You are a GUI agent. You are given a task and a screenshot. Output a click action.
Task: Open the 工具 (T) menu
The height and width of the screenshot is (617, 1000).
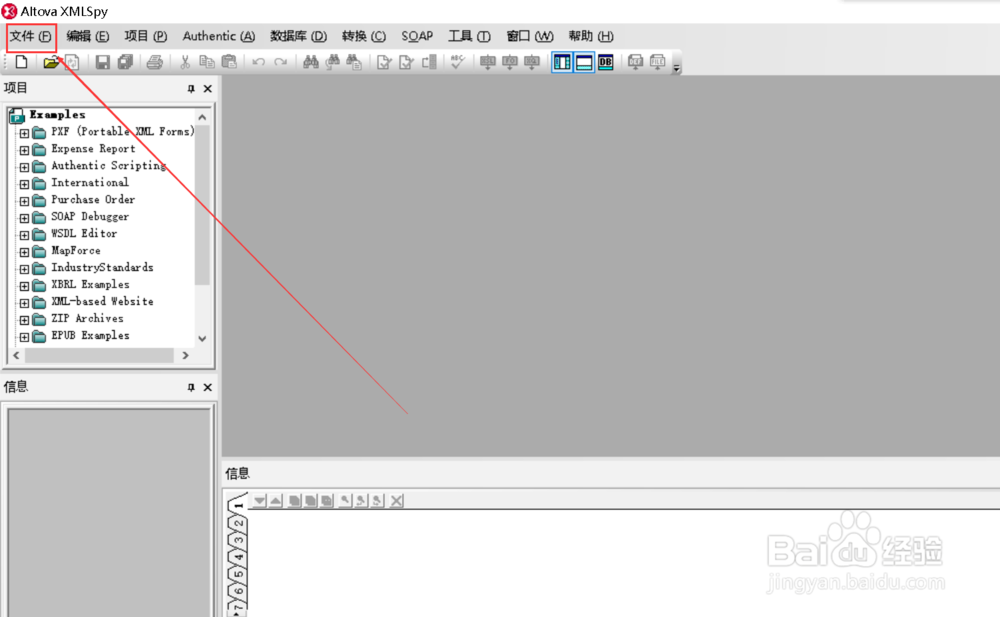(469, 36)
